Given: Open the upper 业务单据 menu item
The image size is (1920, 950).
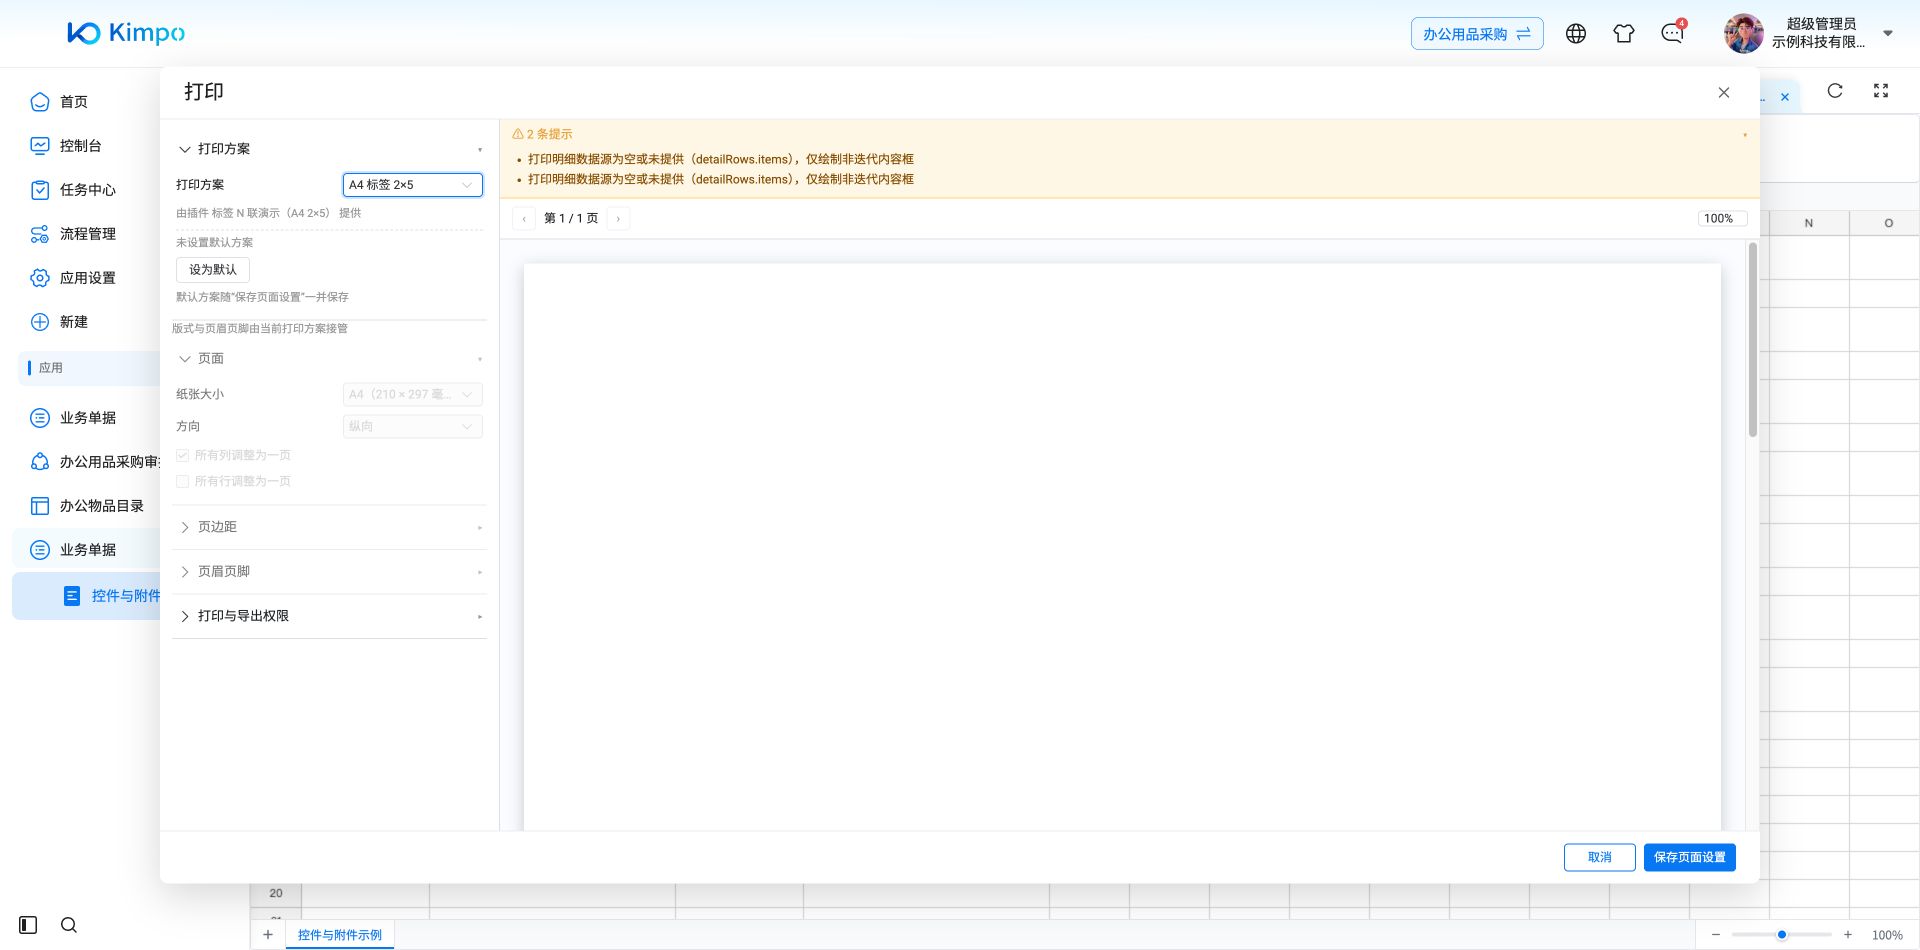Looking at the screenshot, I should coord(87,418).
